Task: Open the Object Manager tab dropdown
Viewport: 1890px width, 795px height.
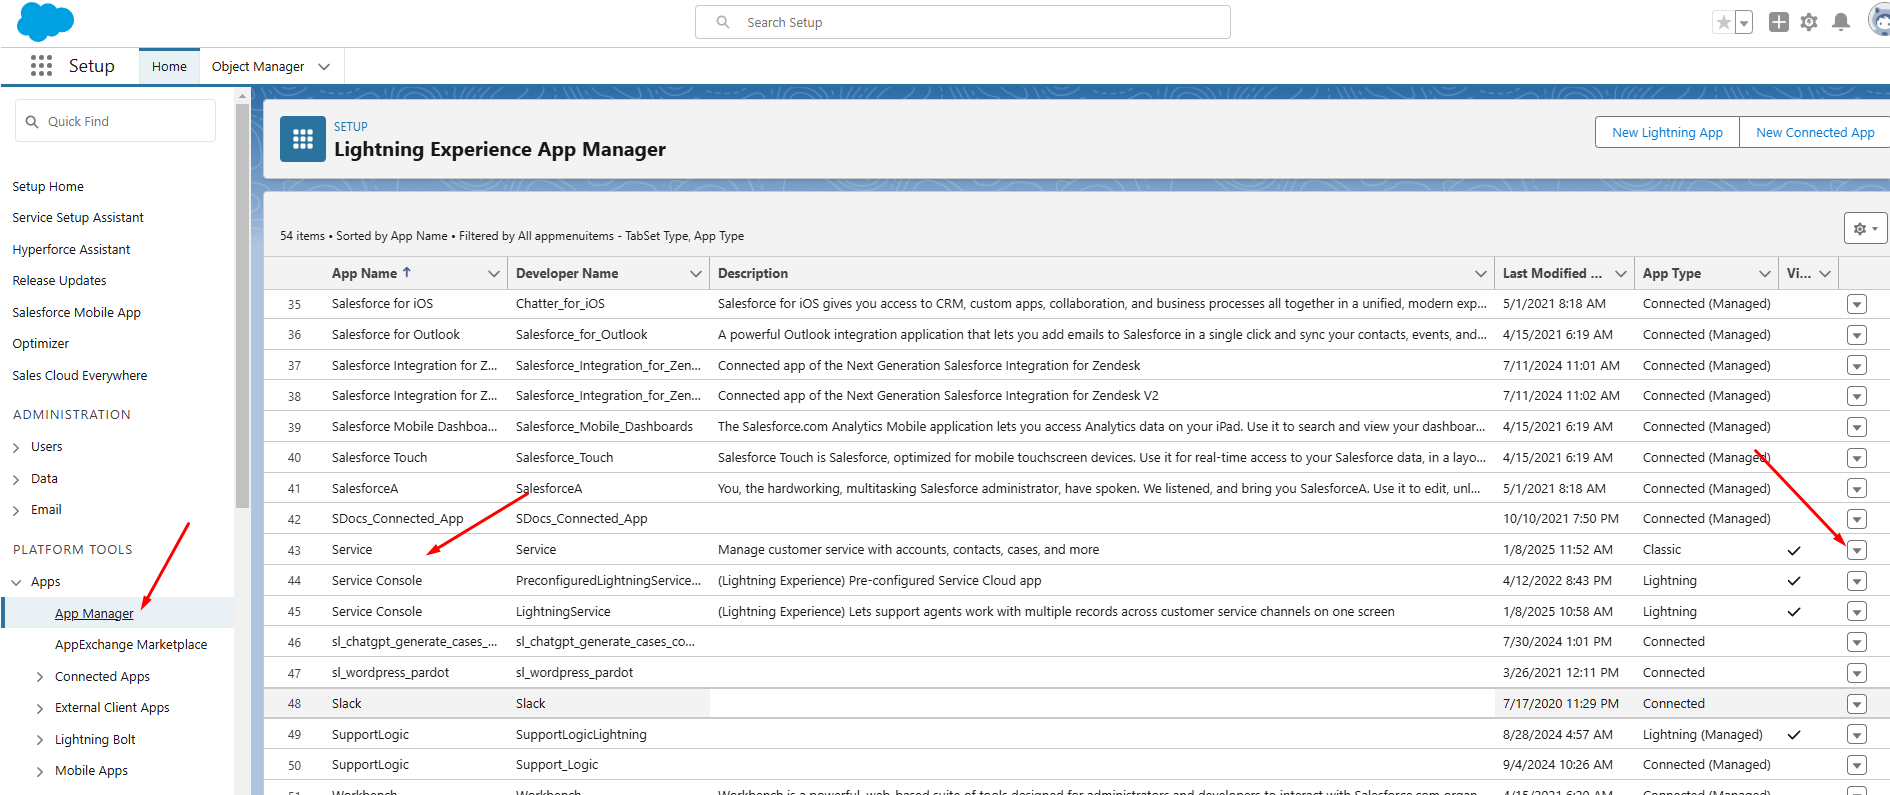Action: click(x=324, y=67)
